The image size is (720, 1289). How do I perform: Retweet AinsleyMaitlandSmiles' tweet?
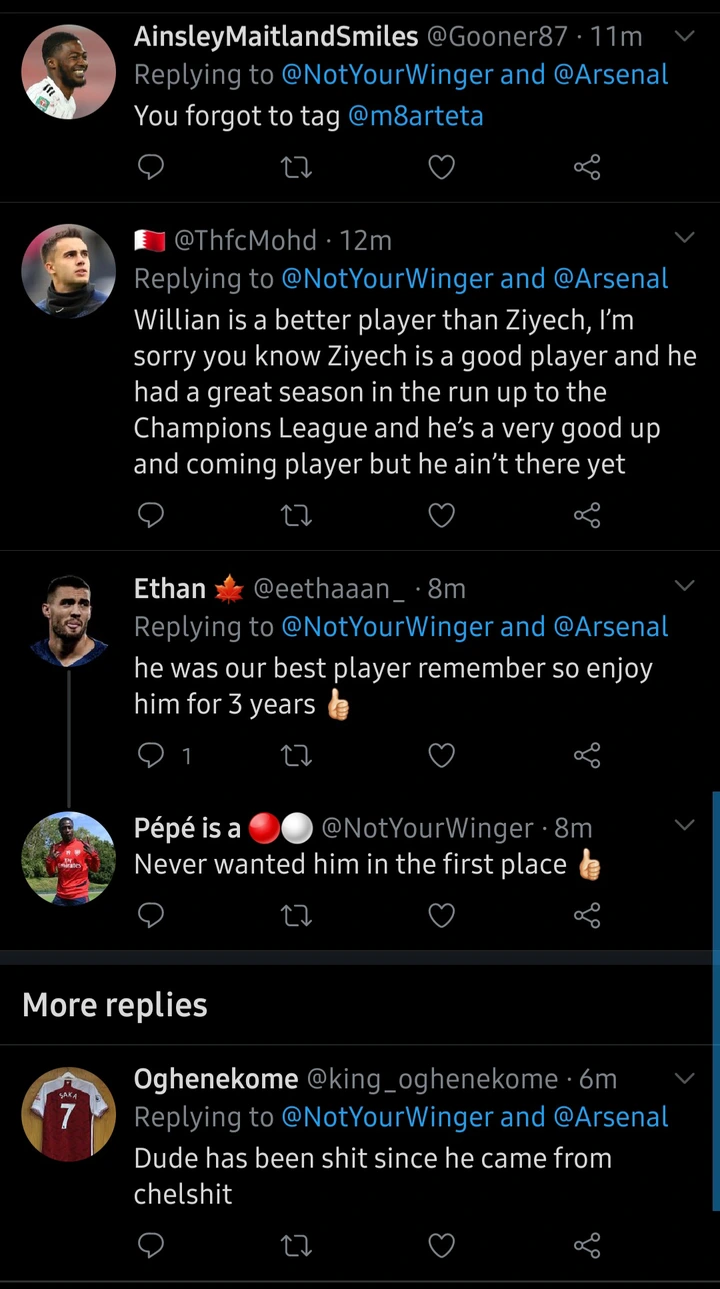pyautogui.click(x=297, y=167)
